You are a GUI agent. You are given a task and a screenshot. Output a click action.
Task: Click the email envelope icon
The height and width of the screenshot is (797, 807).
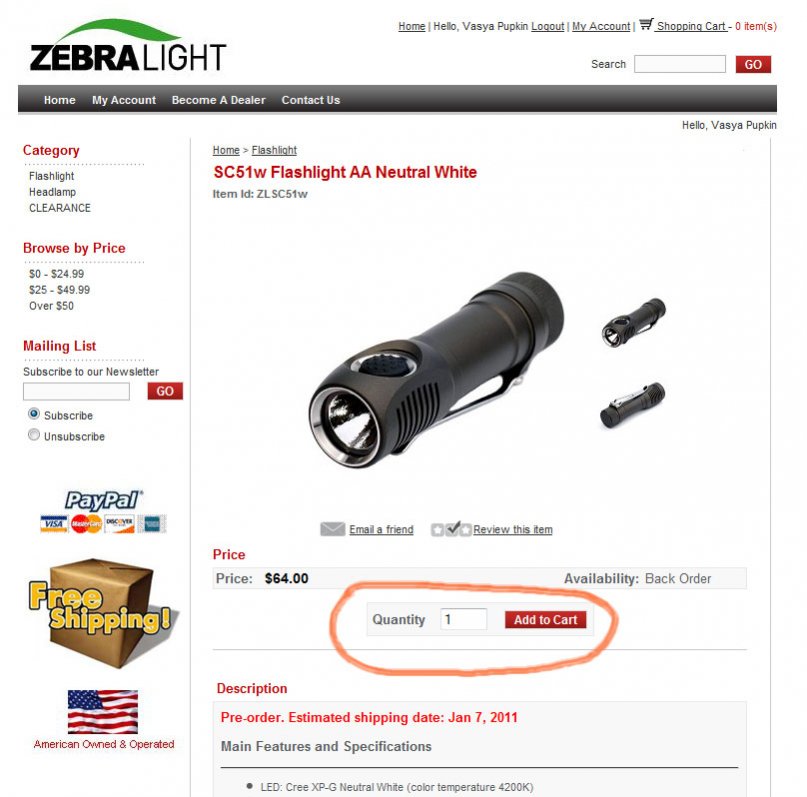click(x=332, y=529)
